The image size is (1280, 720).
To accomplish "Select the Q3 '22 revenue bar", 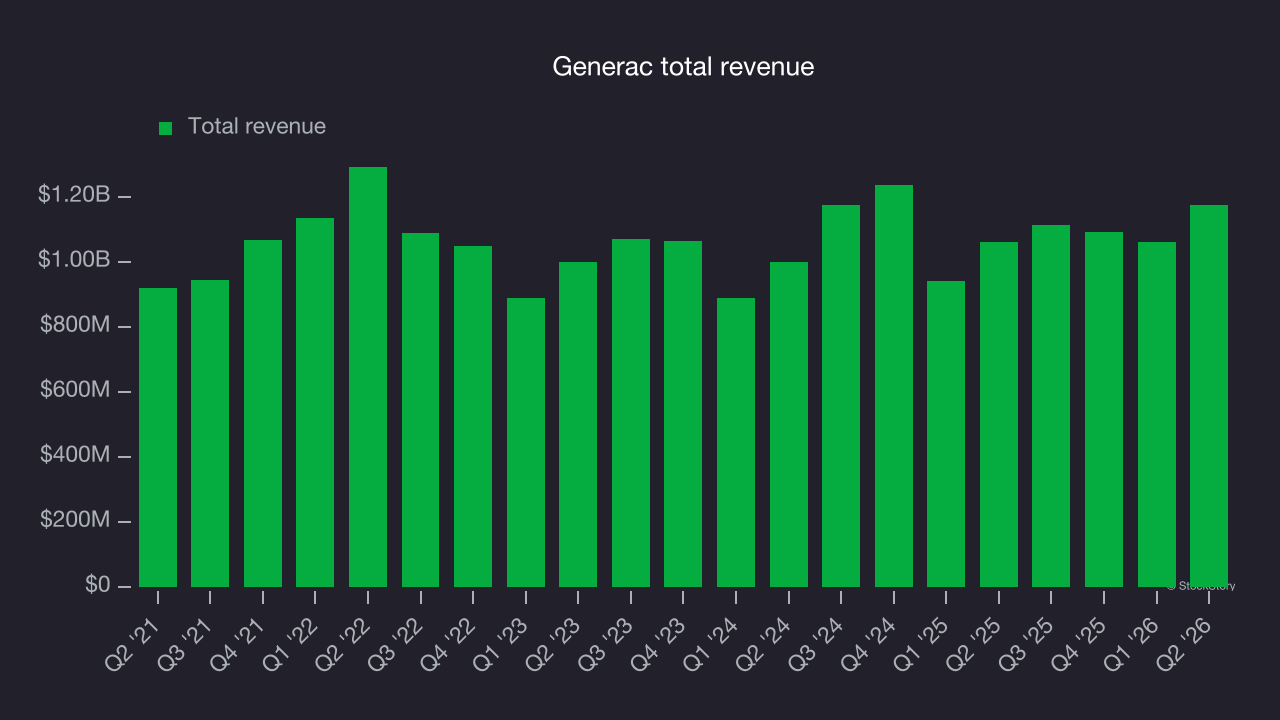I will point(421,410).
